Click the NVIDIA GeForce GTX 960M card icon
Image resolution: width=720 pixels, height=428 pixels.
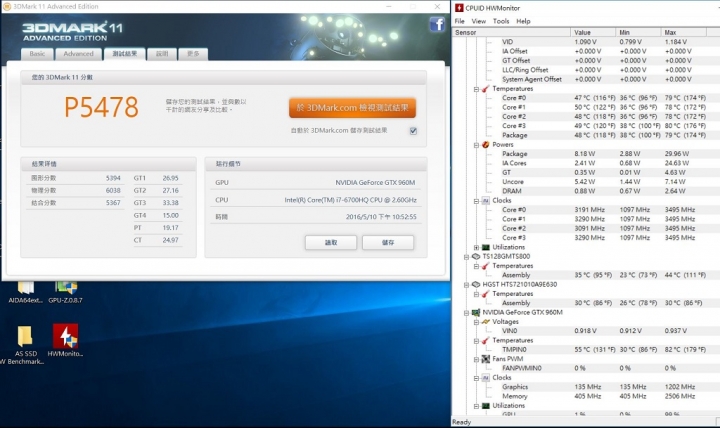coord(476,312)
